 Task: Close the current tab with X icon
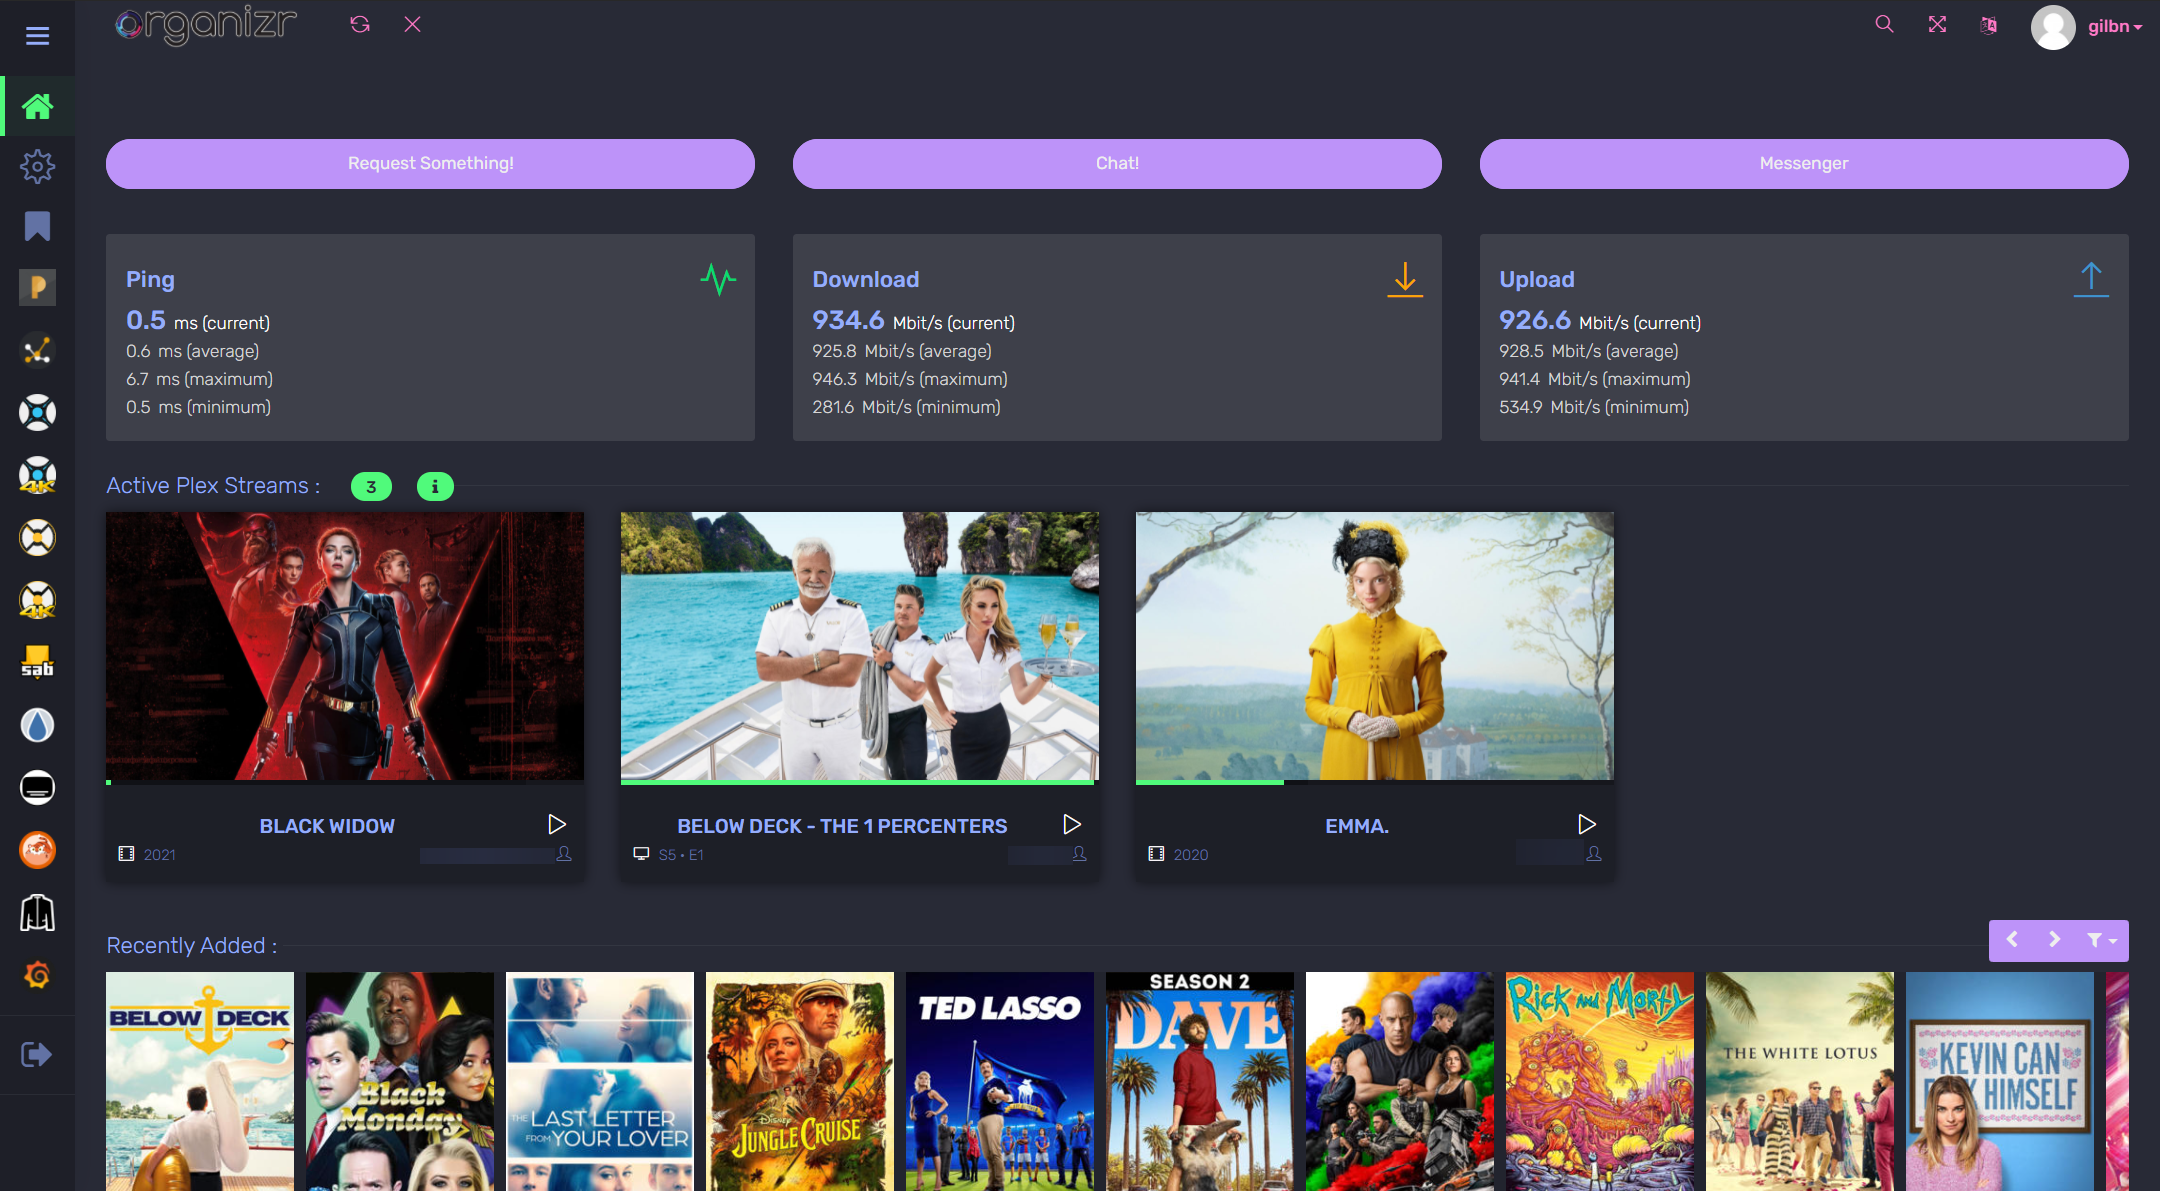pyautogui.click(x=412, y=24)
